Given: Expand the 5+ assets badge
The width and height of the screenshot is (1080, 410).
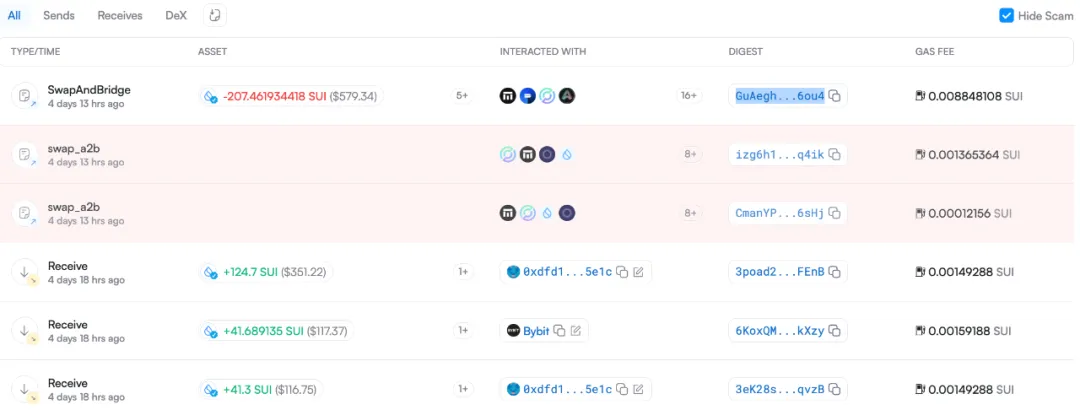Looking at the screenshot, I should click(x=462, y=96).
